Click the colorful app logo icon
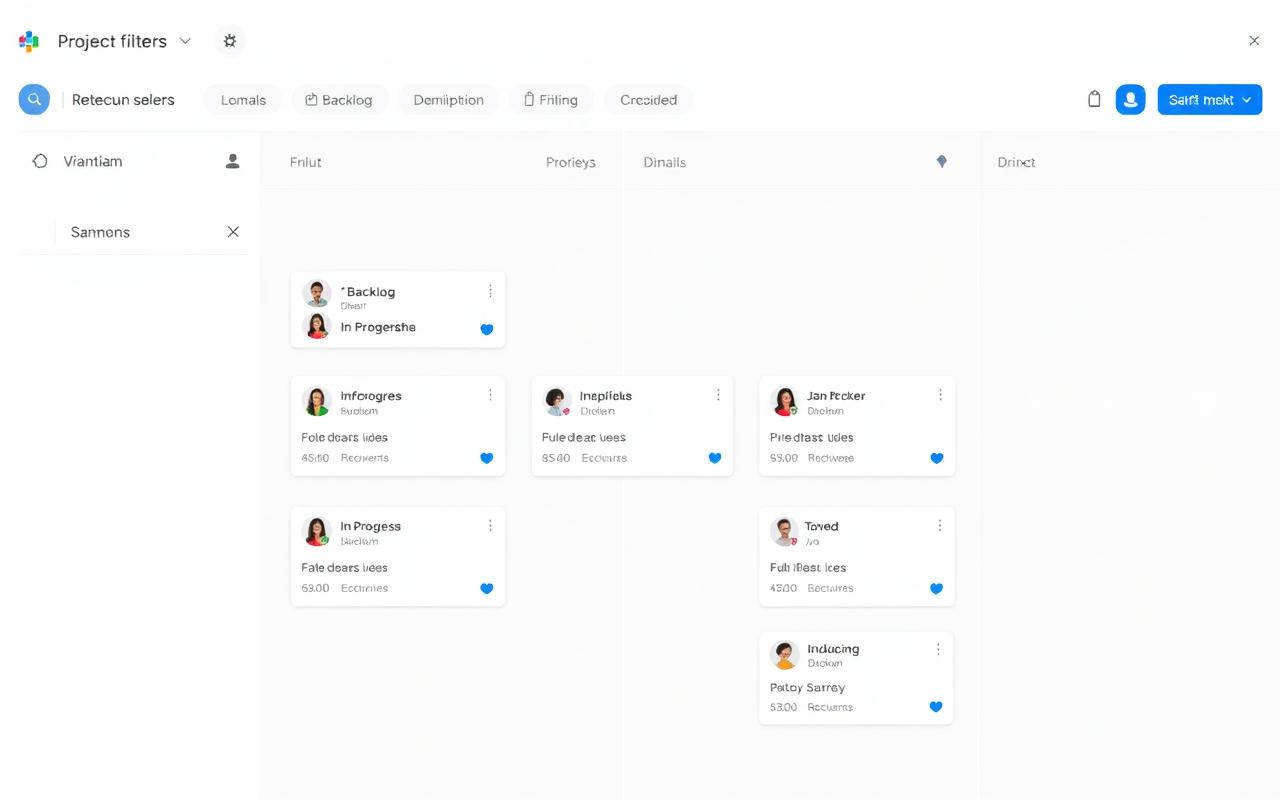Screen dimensions: 1280x800 tap(29, 41)
